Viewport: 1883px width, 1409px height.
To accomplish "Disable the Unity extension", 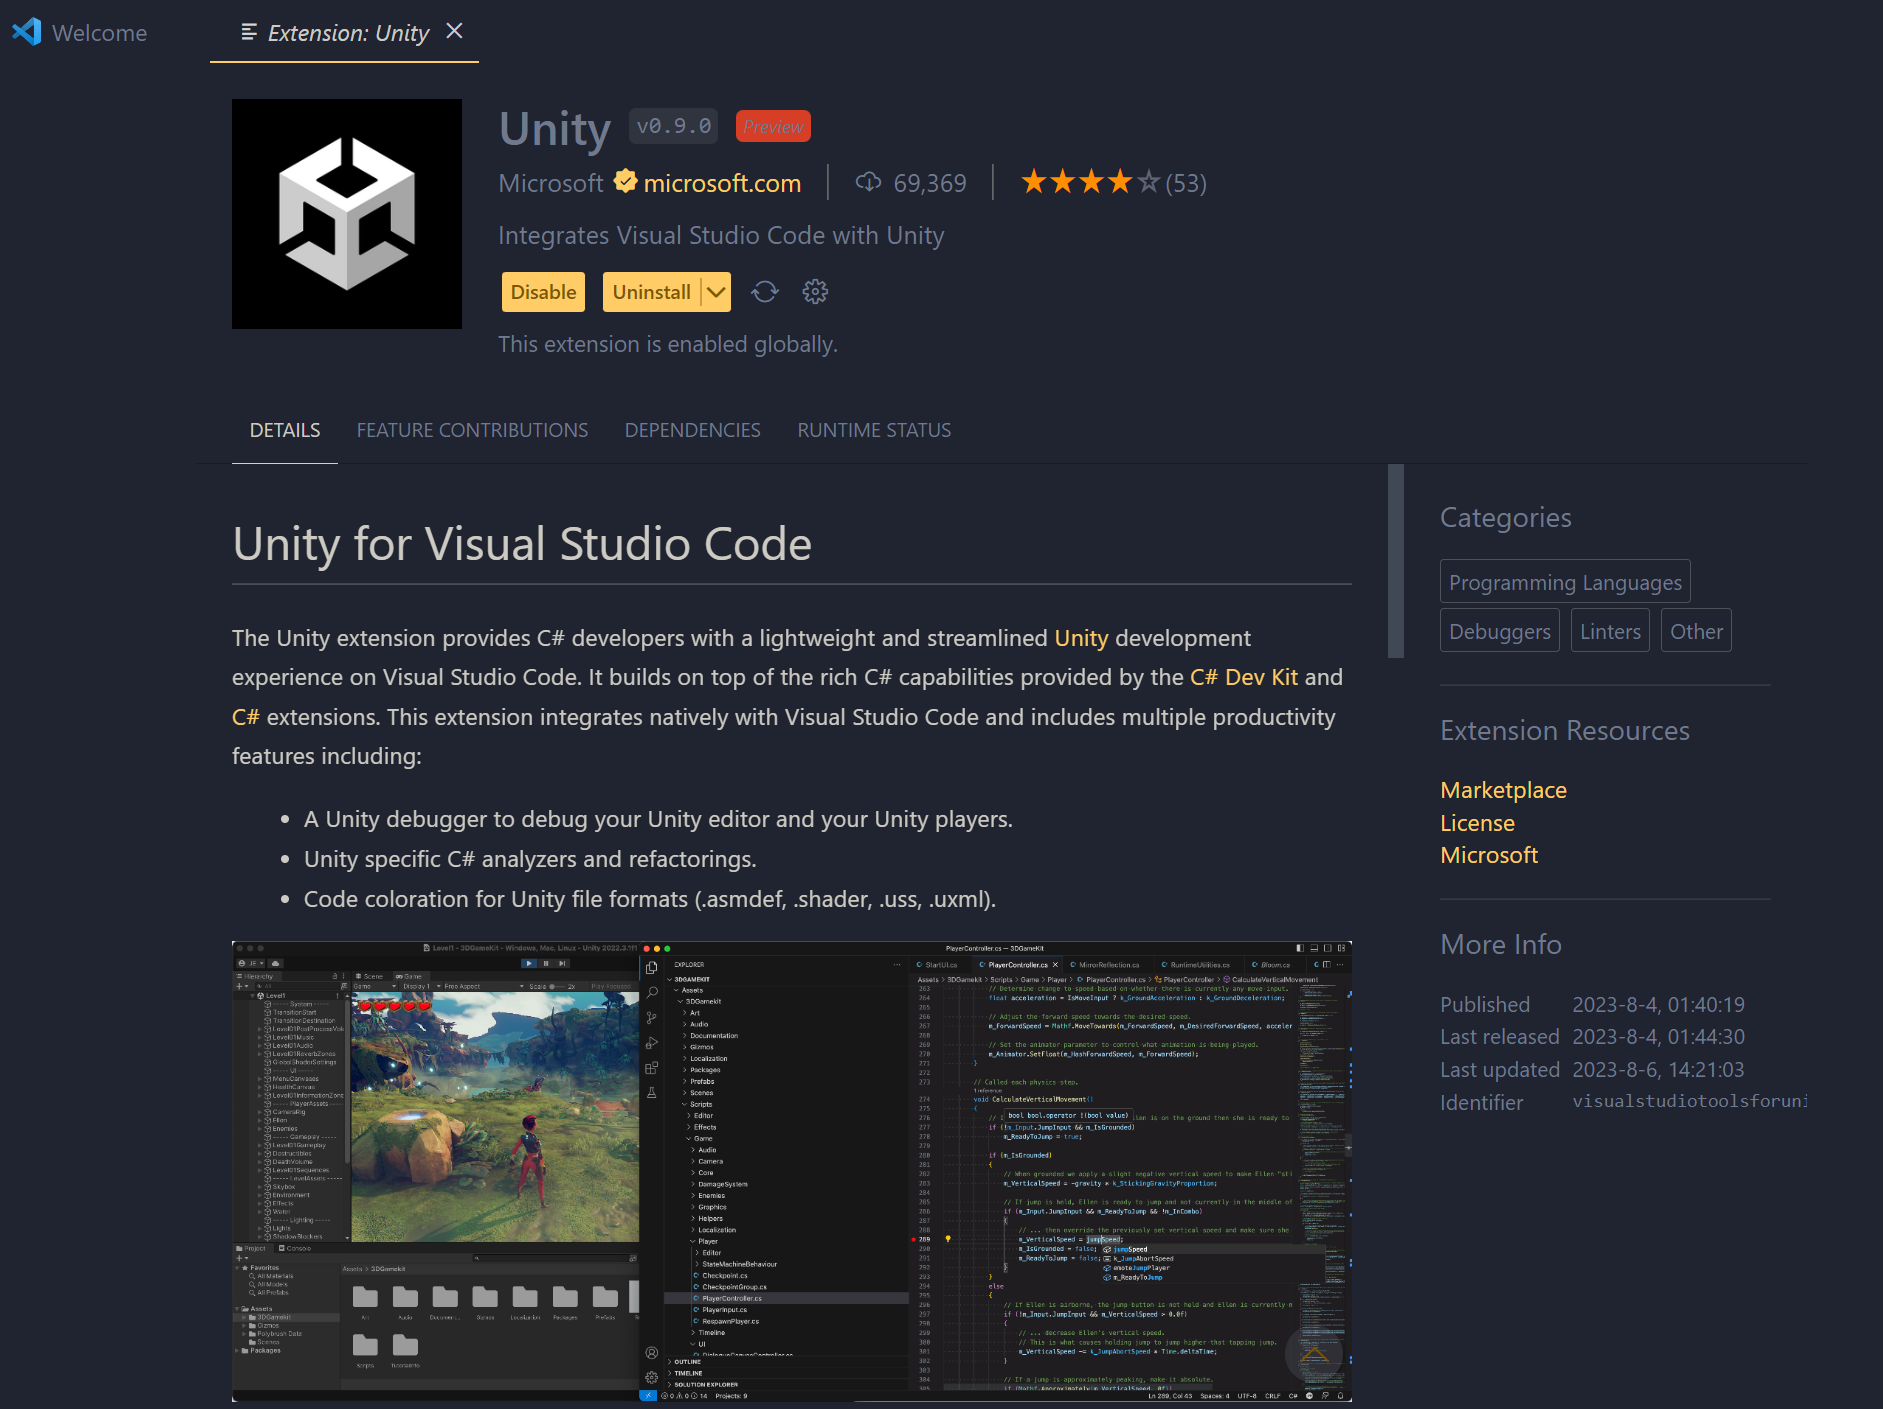I will 543,292.
